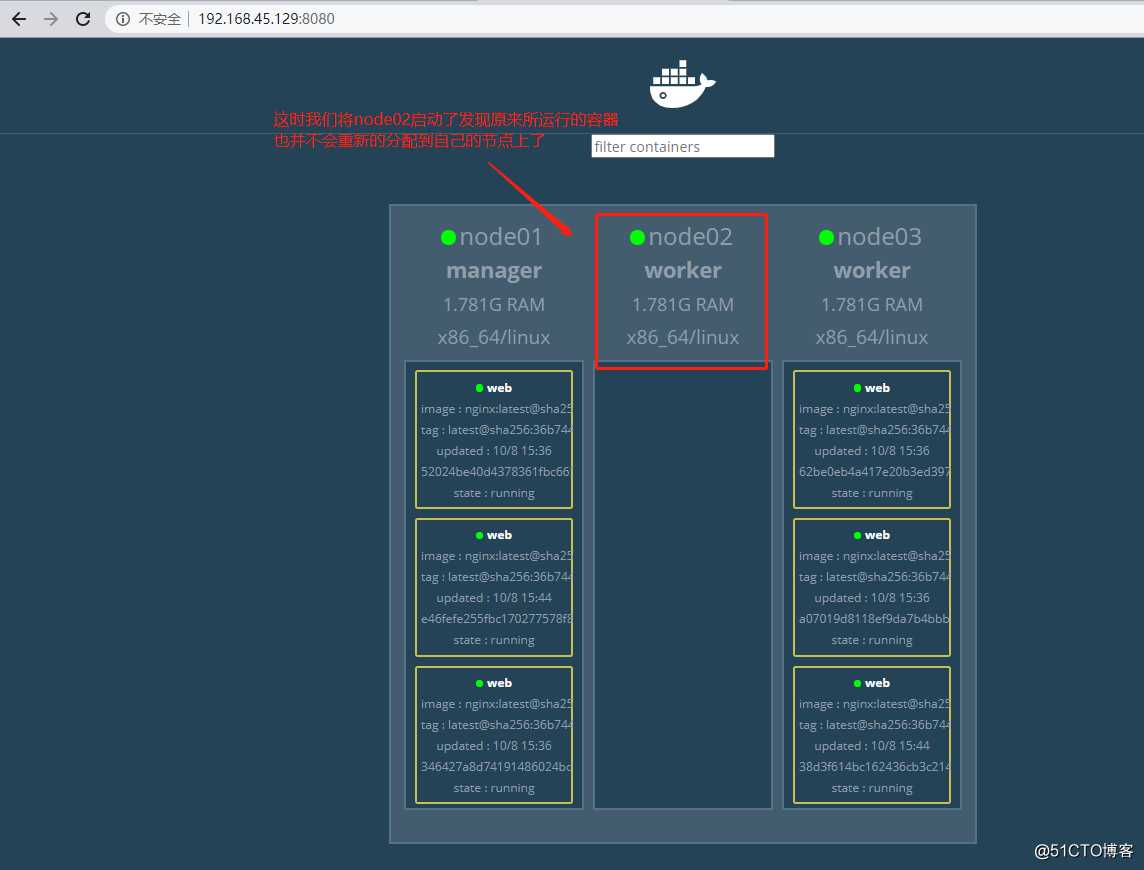Image resolution: width=1144 pixels, height=870 pixels.
Task: Click the state running text on node03's middle container
Action: [872, 640]
